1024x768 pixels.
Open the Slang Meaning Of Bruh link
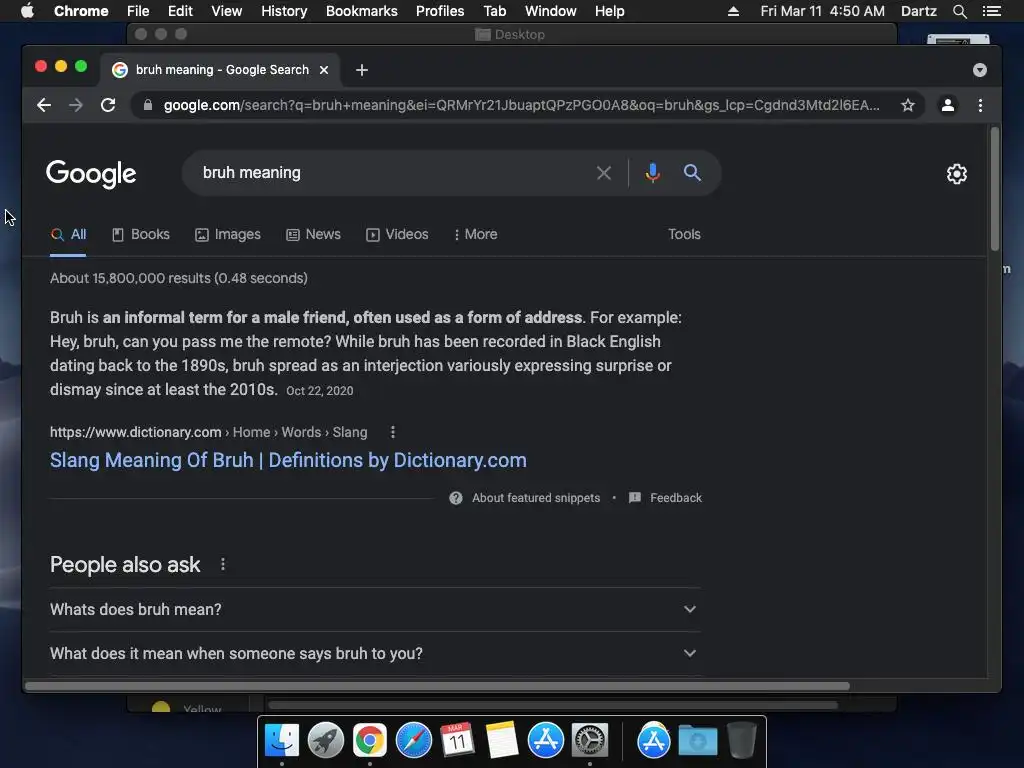(x=288, y=460)
